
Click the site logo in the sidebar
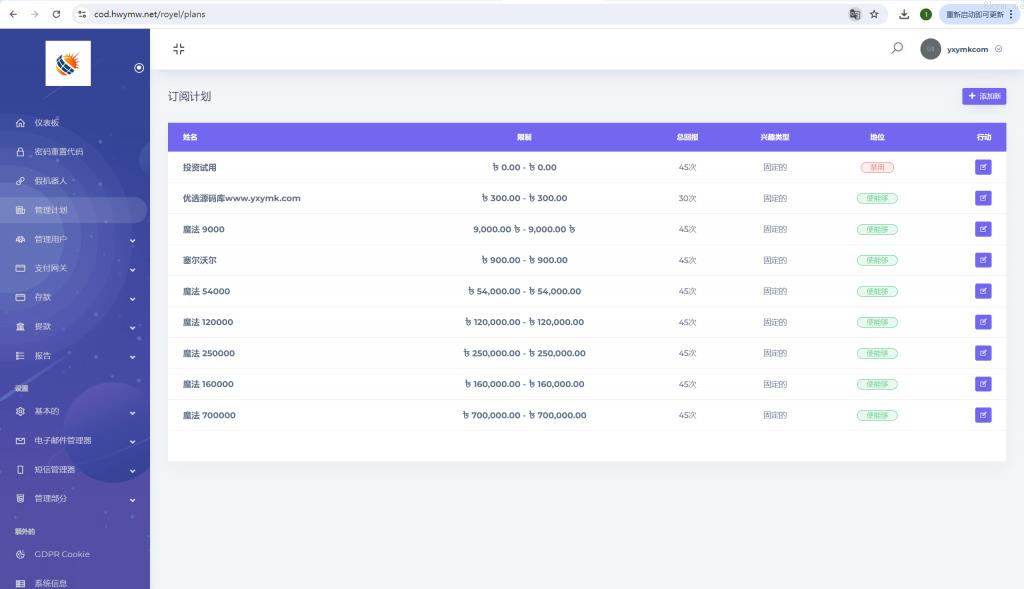[x=68, y=64]
